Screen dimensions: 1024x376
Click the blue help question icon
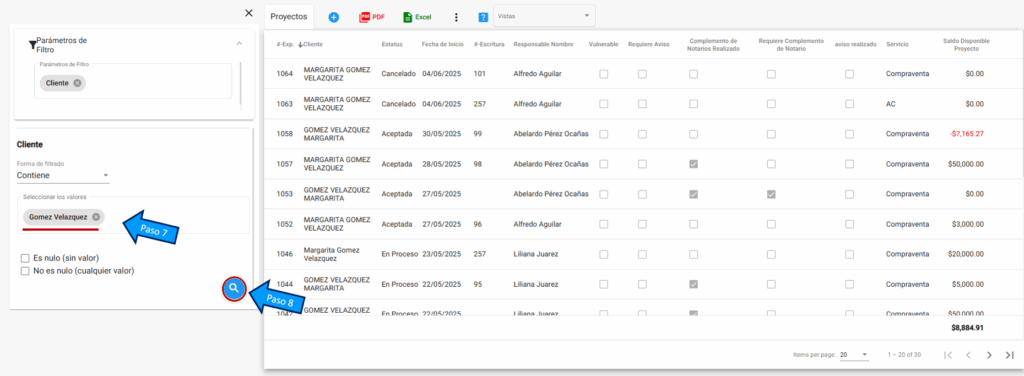point(483,17)
